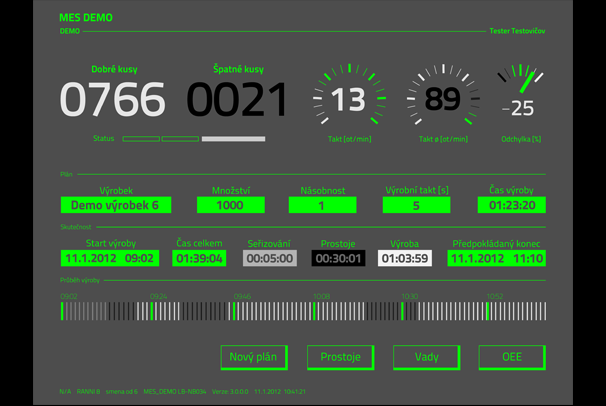
Task: Open the Vady defects button
Action: point(426,357)
